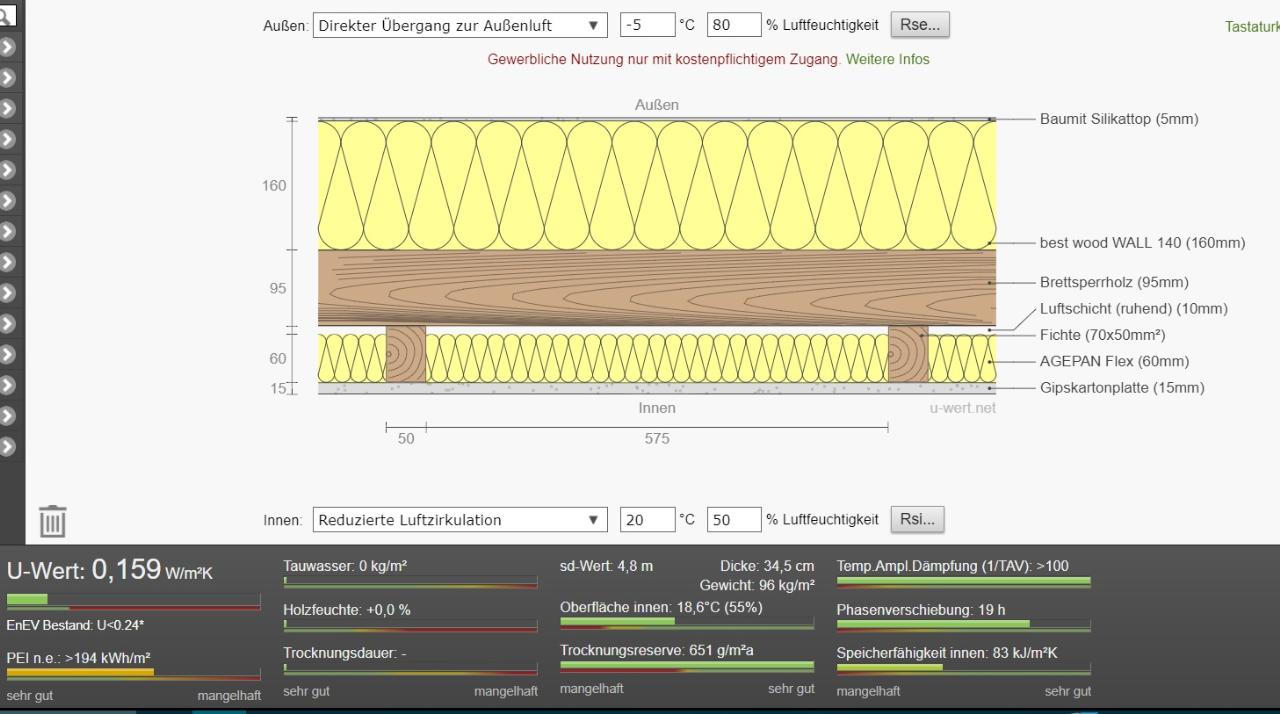Click the 50 stud width dimension
Screen dimensions: 1280x714
click(x=405, y=439)
